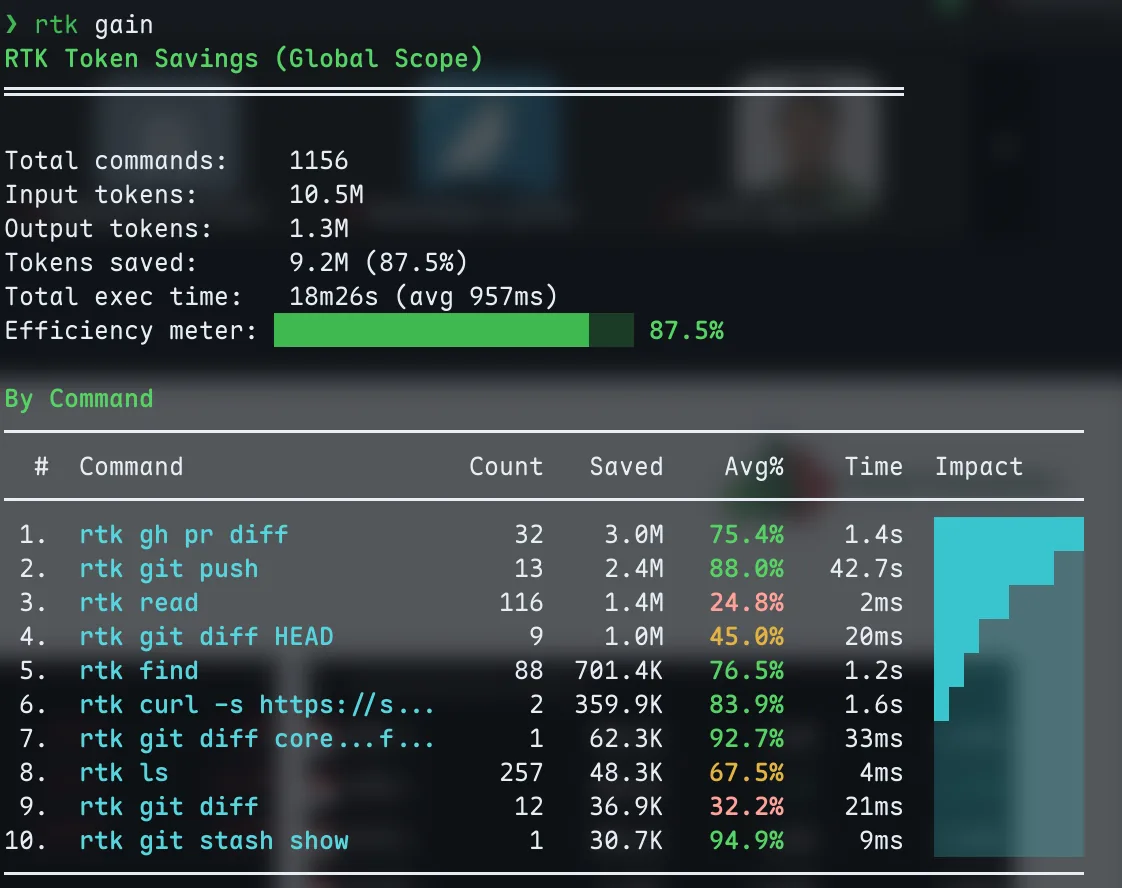
Task: Click the "By Command" section heading
Action: pos(79,398)
